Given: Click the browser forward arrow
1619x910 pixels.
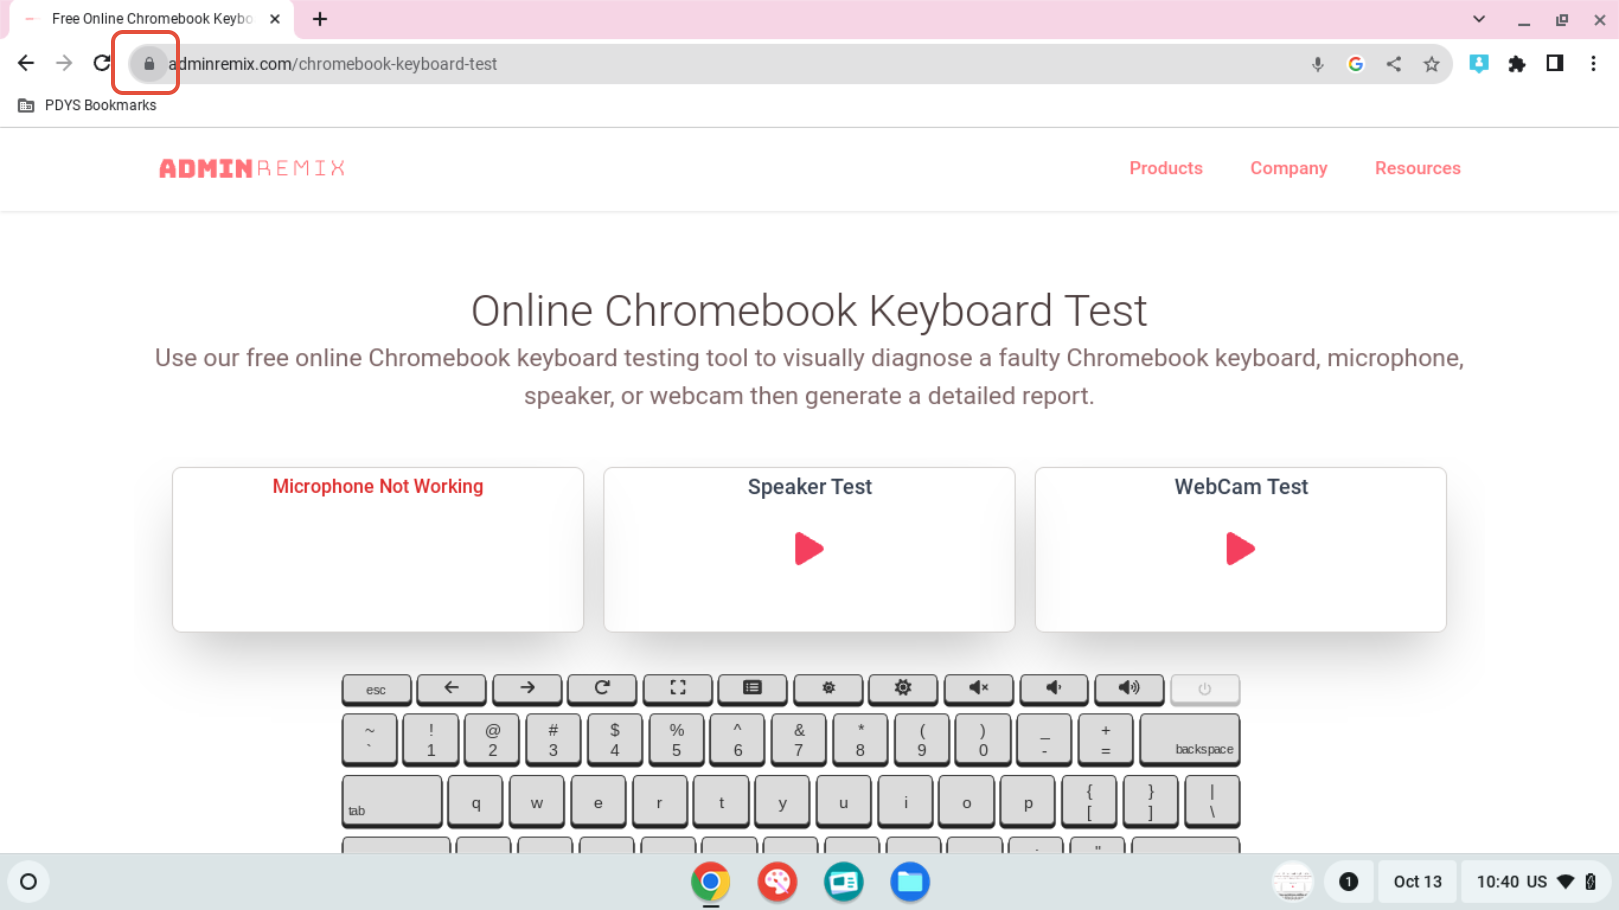Looking at the screenshot, I should click(64, 63).
